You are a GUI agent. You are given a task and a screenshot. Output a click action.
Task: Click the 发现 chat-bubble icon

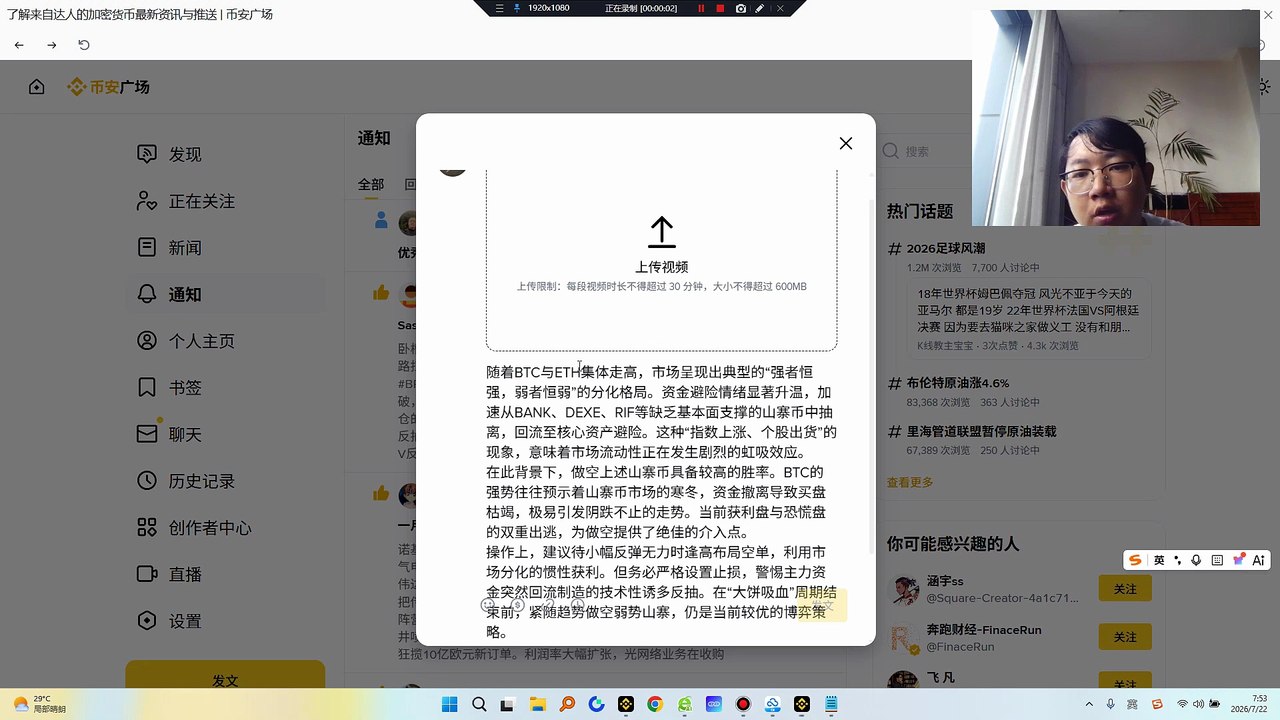click(x=147, y=154)
